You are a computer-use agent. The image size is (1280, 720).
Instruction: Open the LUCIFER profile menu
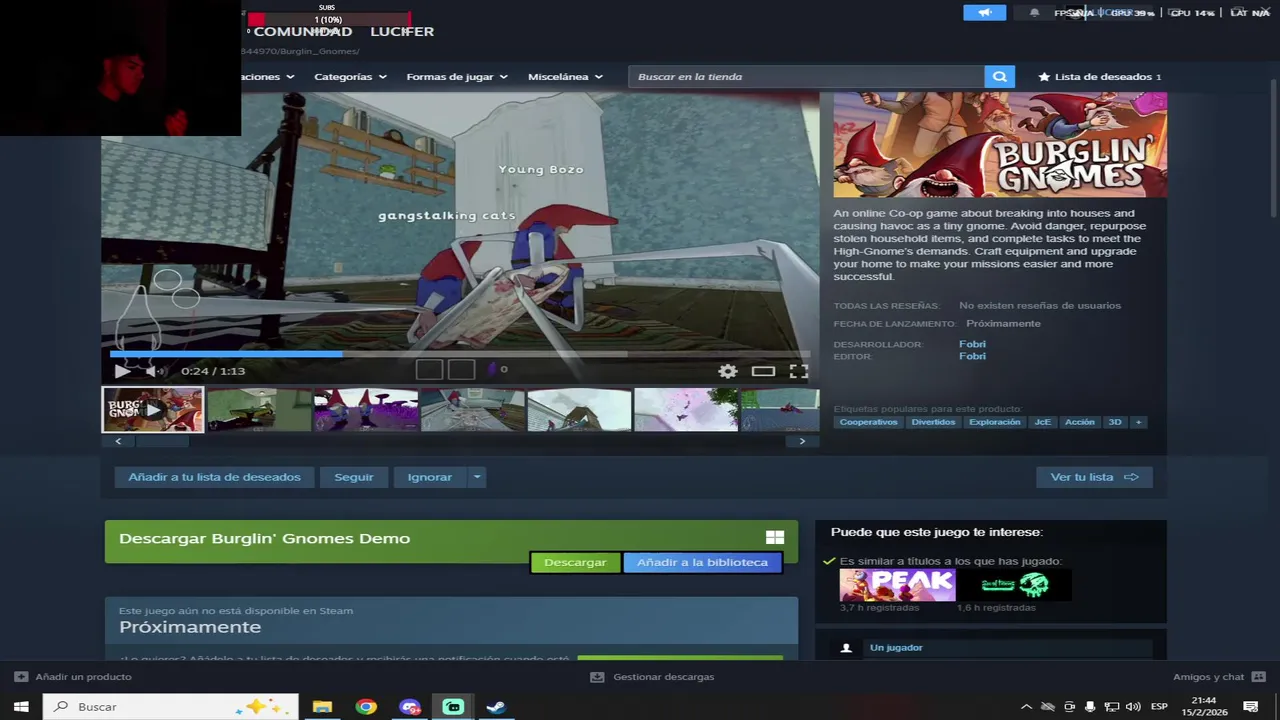(402, 31)
